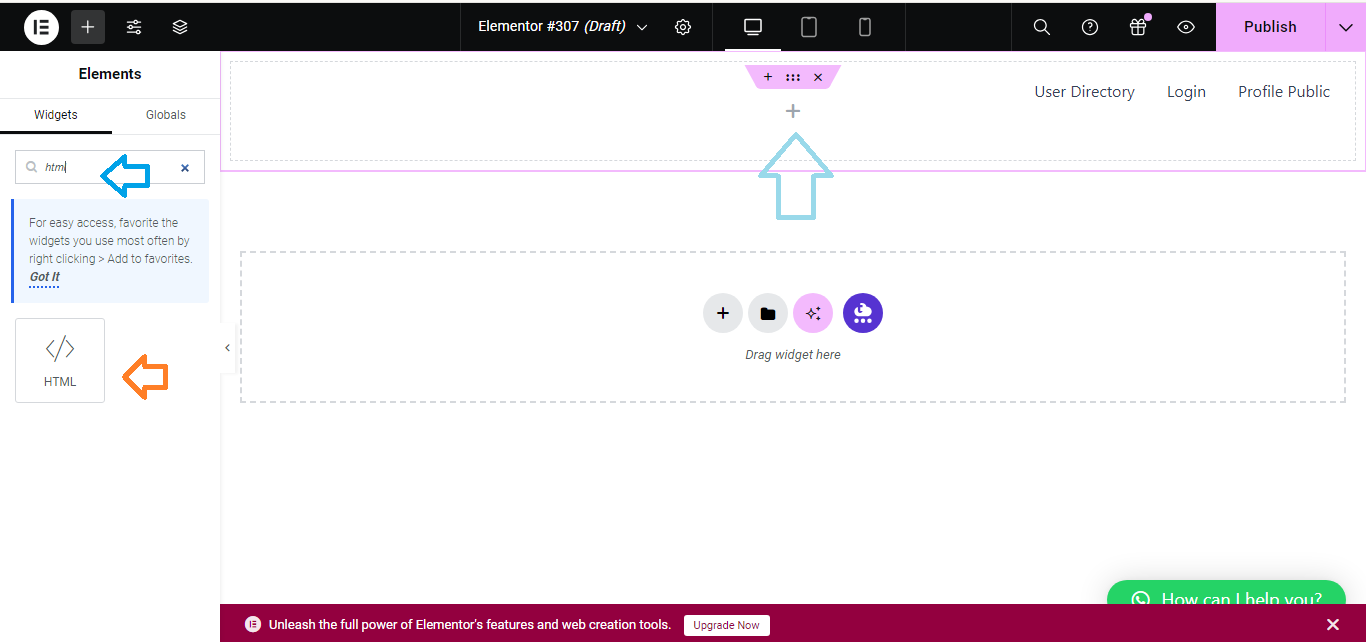Click the Upgrade Now button
This screenshot has width=1366, height=642.
tap(726, 625)
